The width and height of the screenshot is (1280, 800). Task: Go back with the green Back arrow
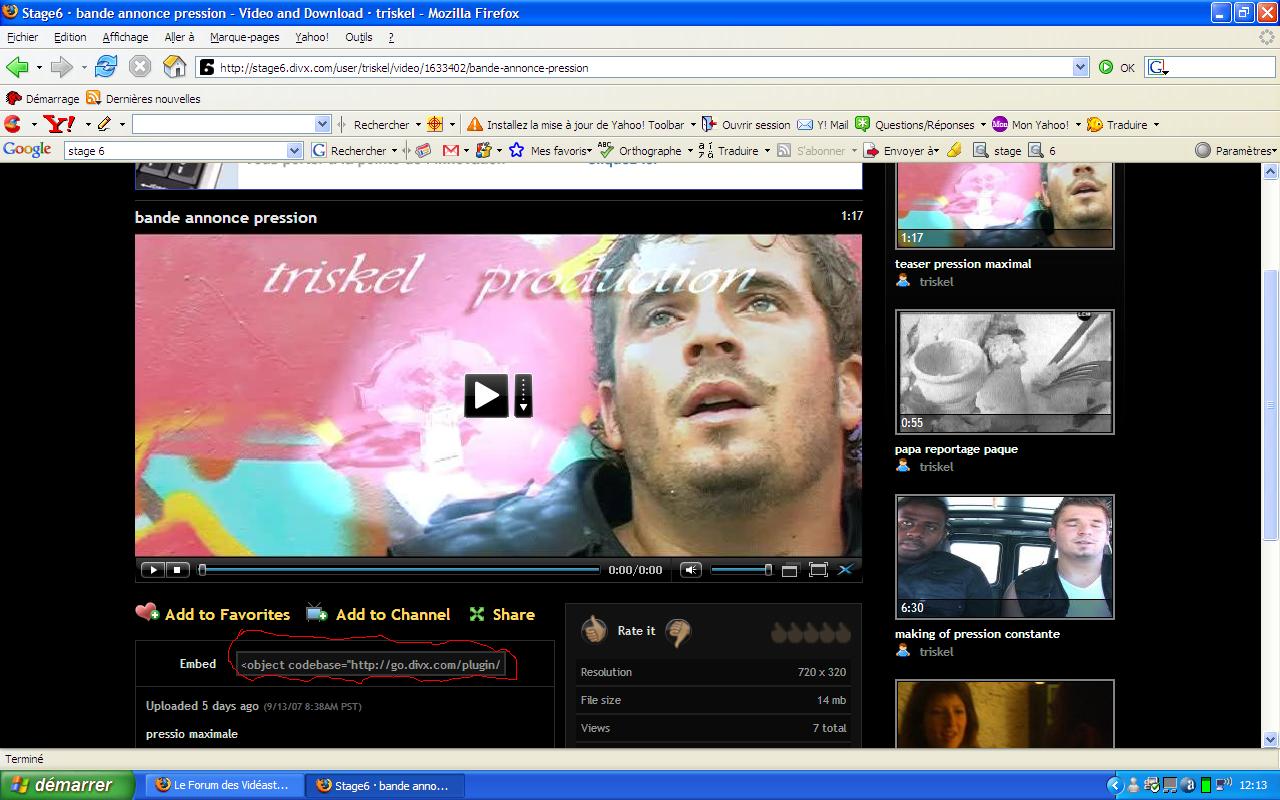point(16,67)
